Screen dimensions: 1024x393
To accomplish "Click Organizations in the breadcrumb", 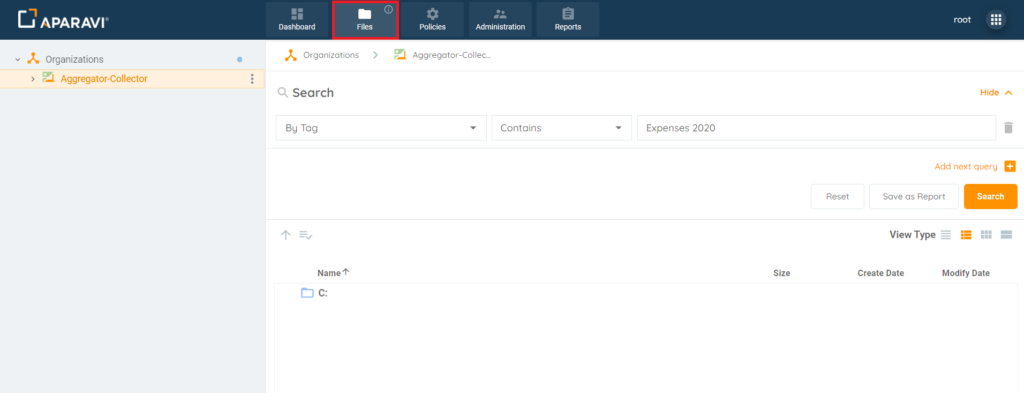I will (x=331, y=55).
